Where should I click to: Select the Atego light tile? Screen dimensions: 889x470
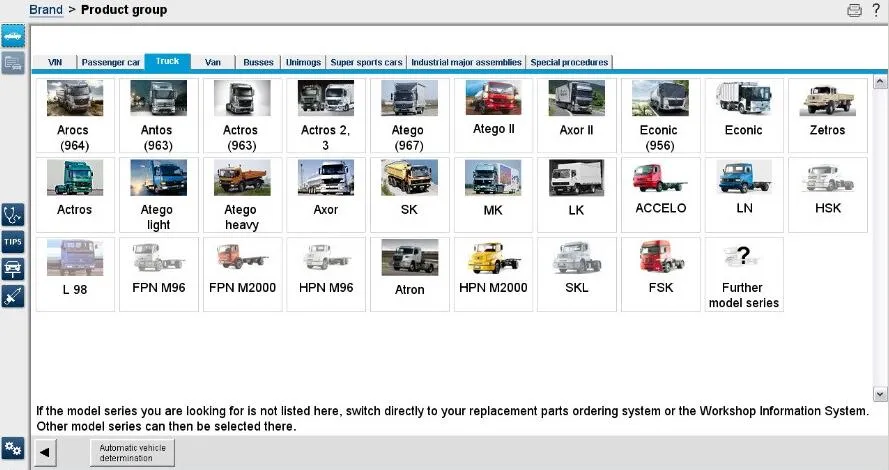point(158,195)
